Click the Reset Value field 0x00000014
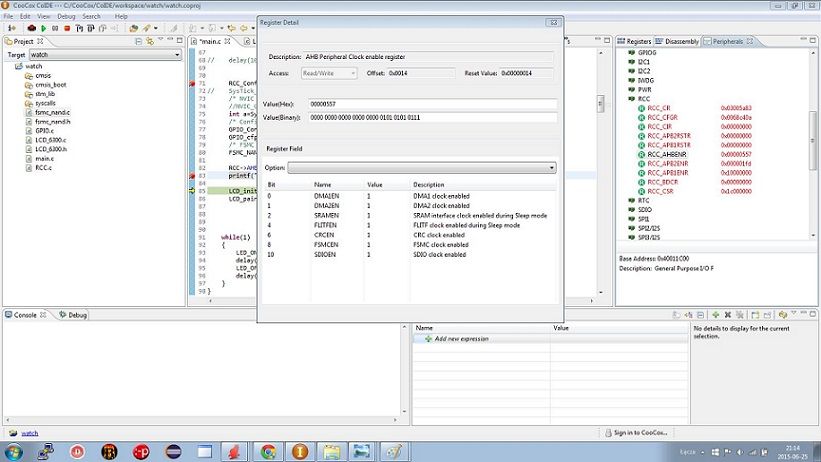The height and width of the screenshot is (462, 821). point(526,73)
